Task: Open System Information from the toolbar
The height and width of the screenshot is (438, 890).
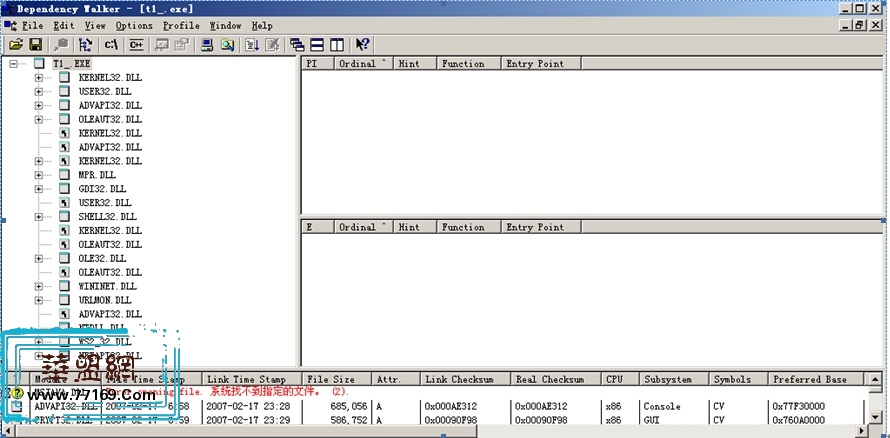Action: tap(206, 44)
